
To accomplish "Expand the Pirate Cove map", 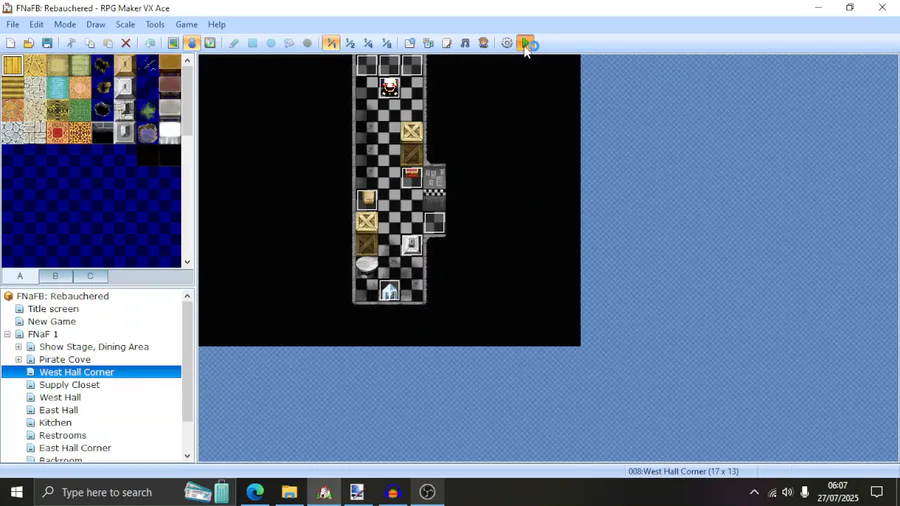I will [x=19, y=359].
